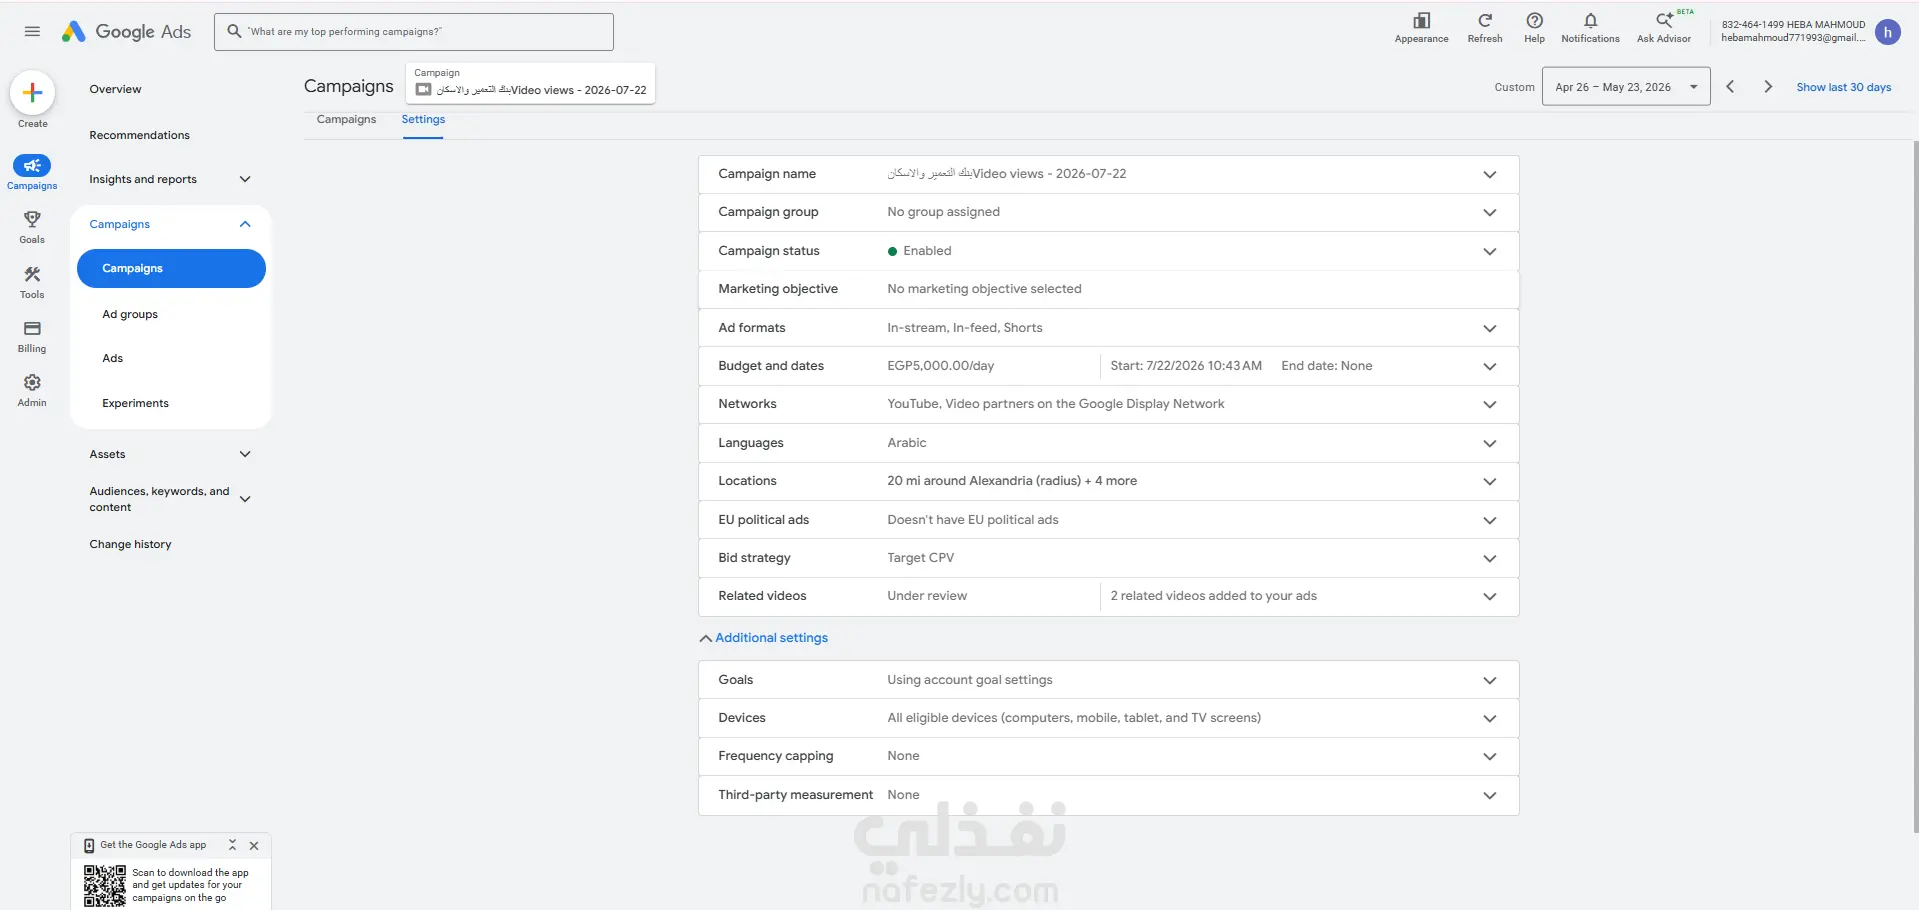Open the main hamburger menu

[32, 31]
